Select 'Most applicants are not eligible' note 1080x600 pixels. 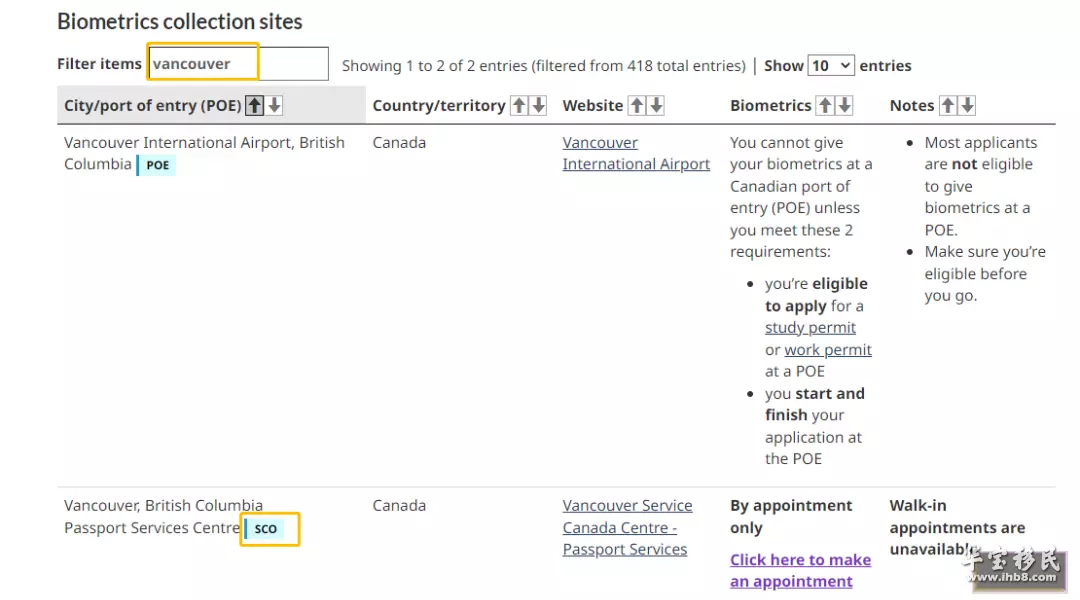tap(980, 186)
